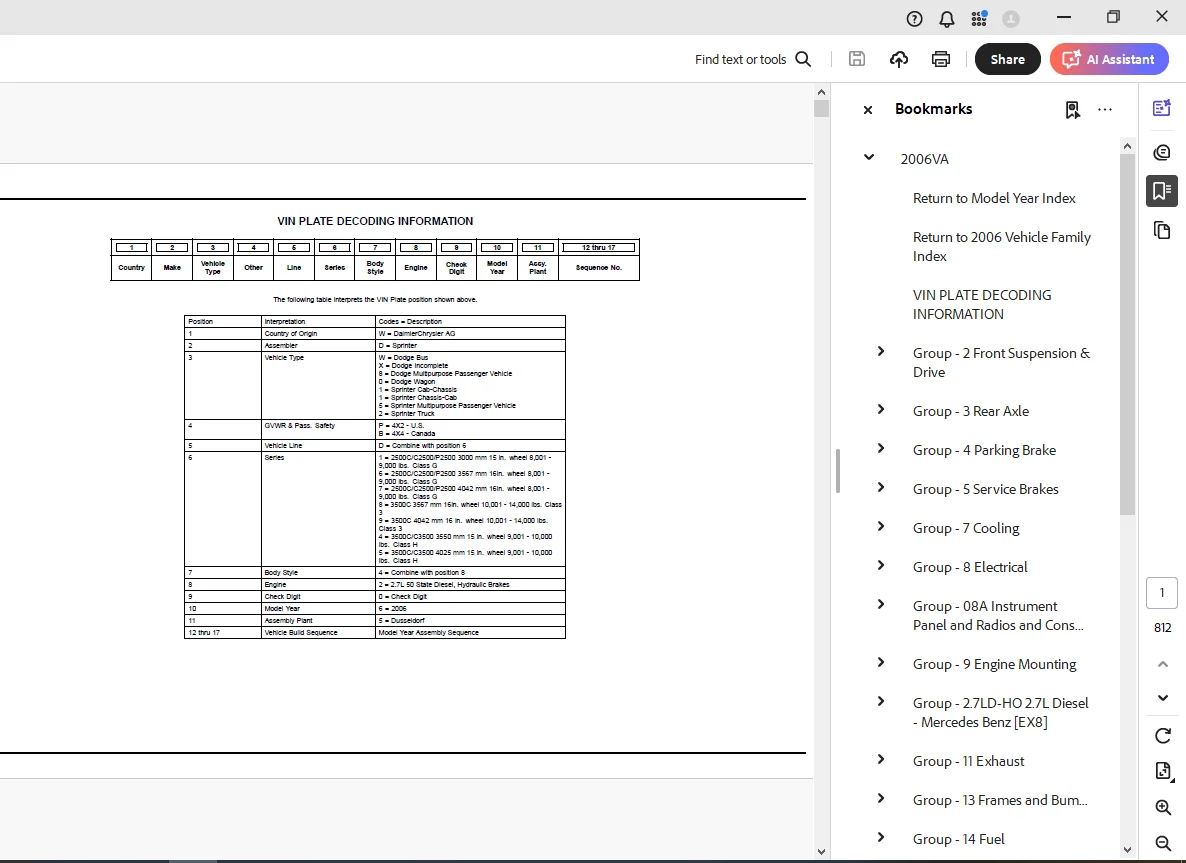
Task: Open the comments panel icon
Action: tap(1162, 153)
